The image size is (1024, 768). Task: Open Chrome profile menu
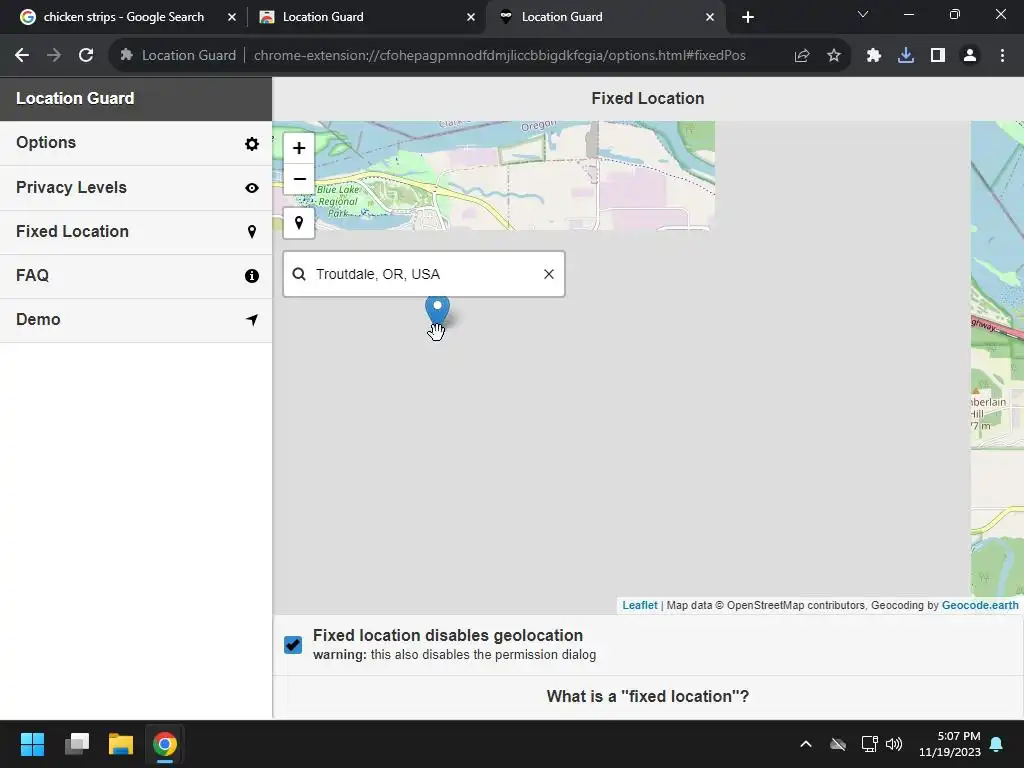pyautogui.click(x=970, y=56)
